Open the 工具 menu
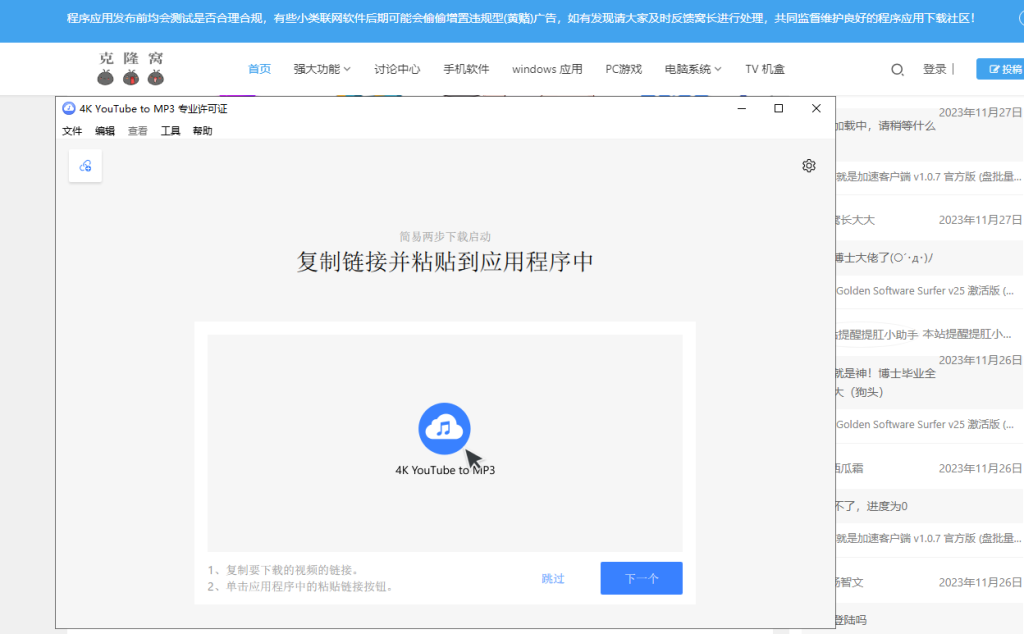Screen dimensions: 1024x634 170,131
